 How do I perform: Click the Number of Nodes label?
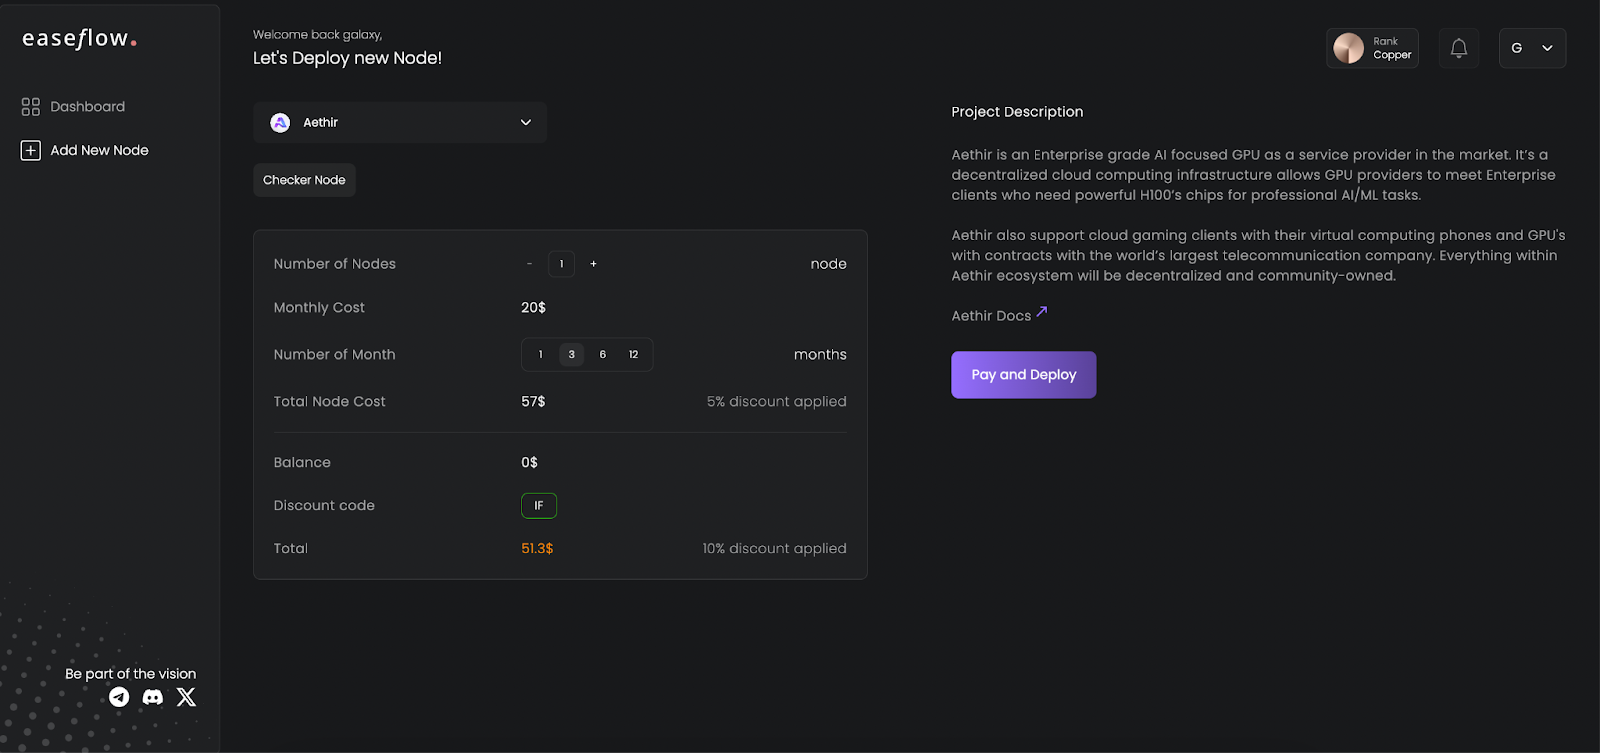click(x=335, y=264)
